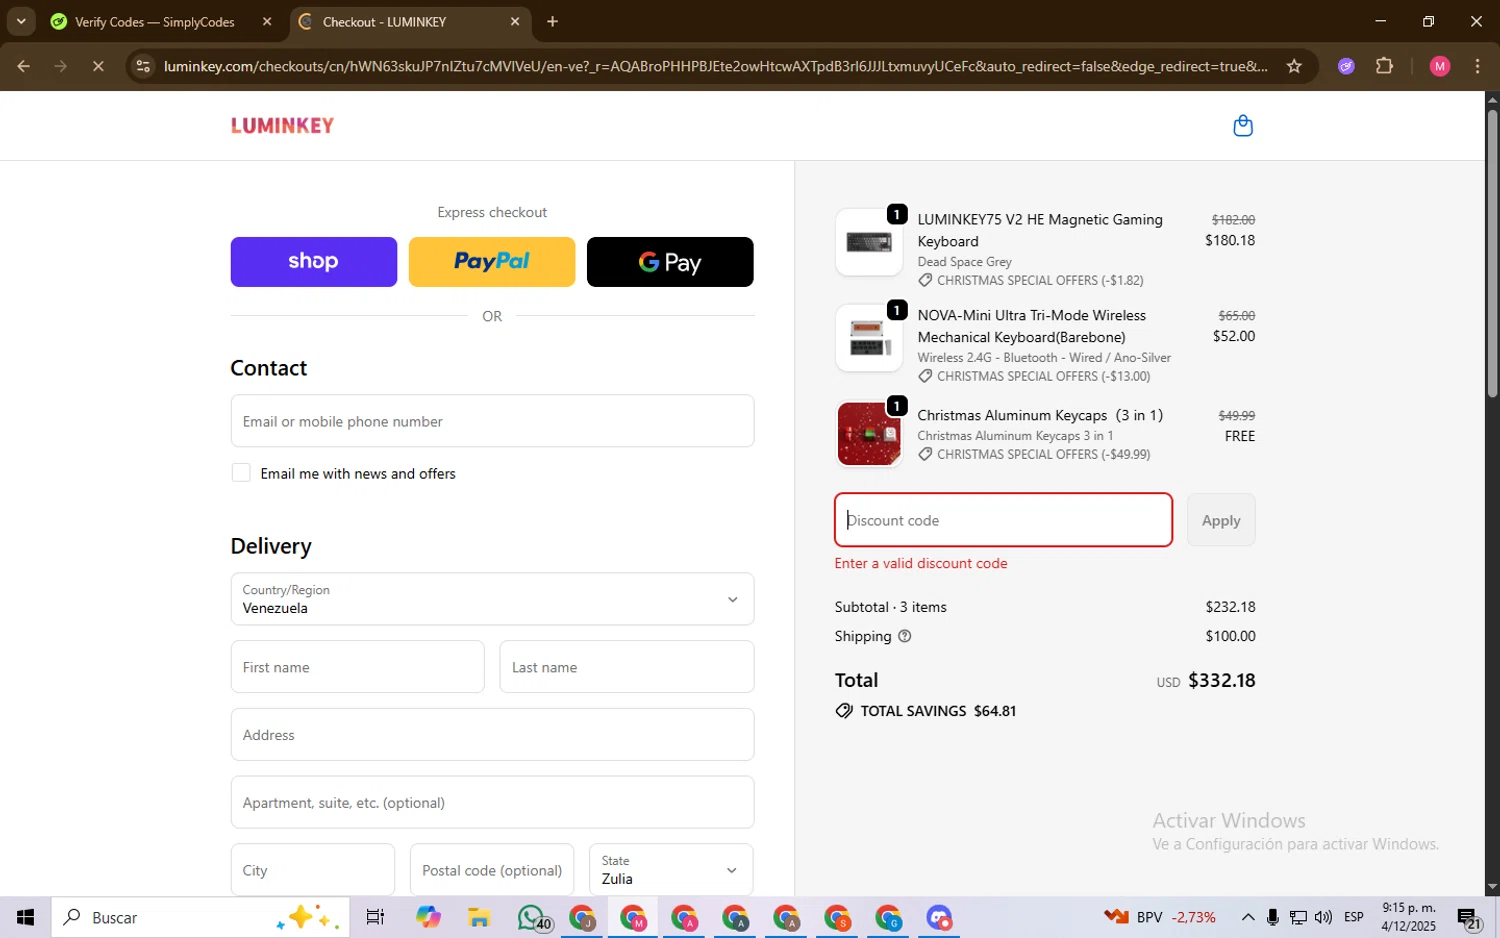Open the browser extensions puzzle icon

click(1384, 66)
